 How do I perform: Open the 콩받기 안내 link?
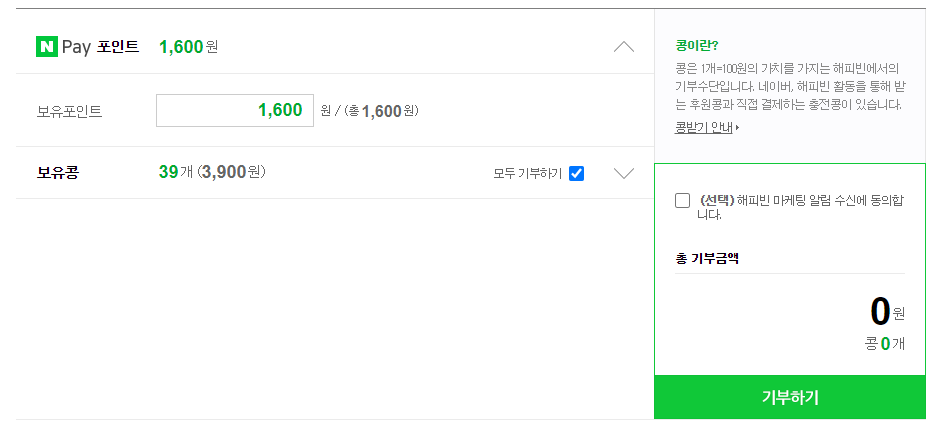point(703,128)
